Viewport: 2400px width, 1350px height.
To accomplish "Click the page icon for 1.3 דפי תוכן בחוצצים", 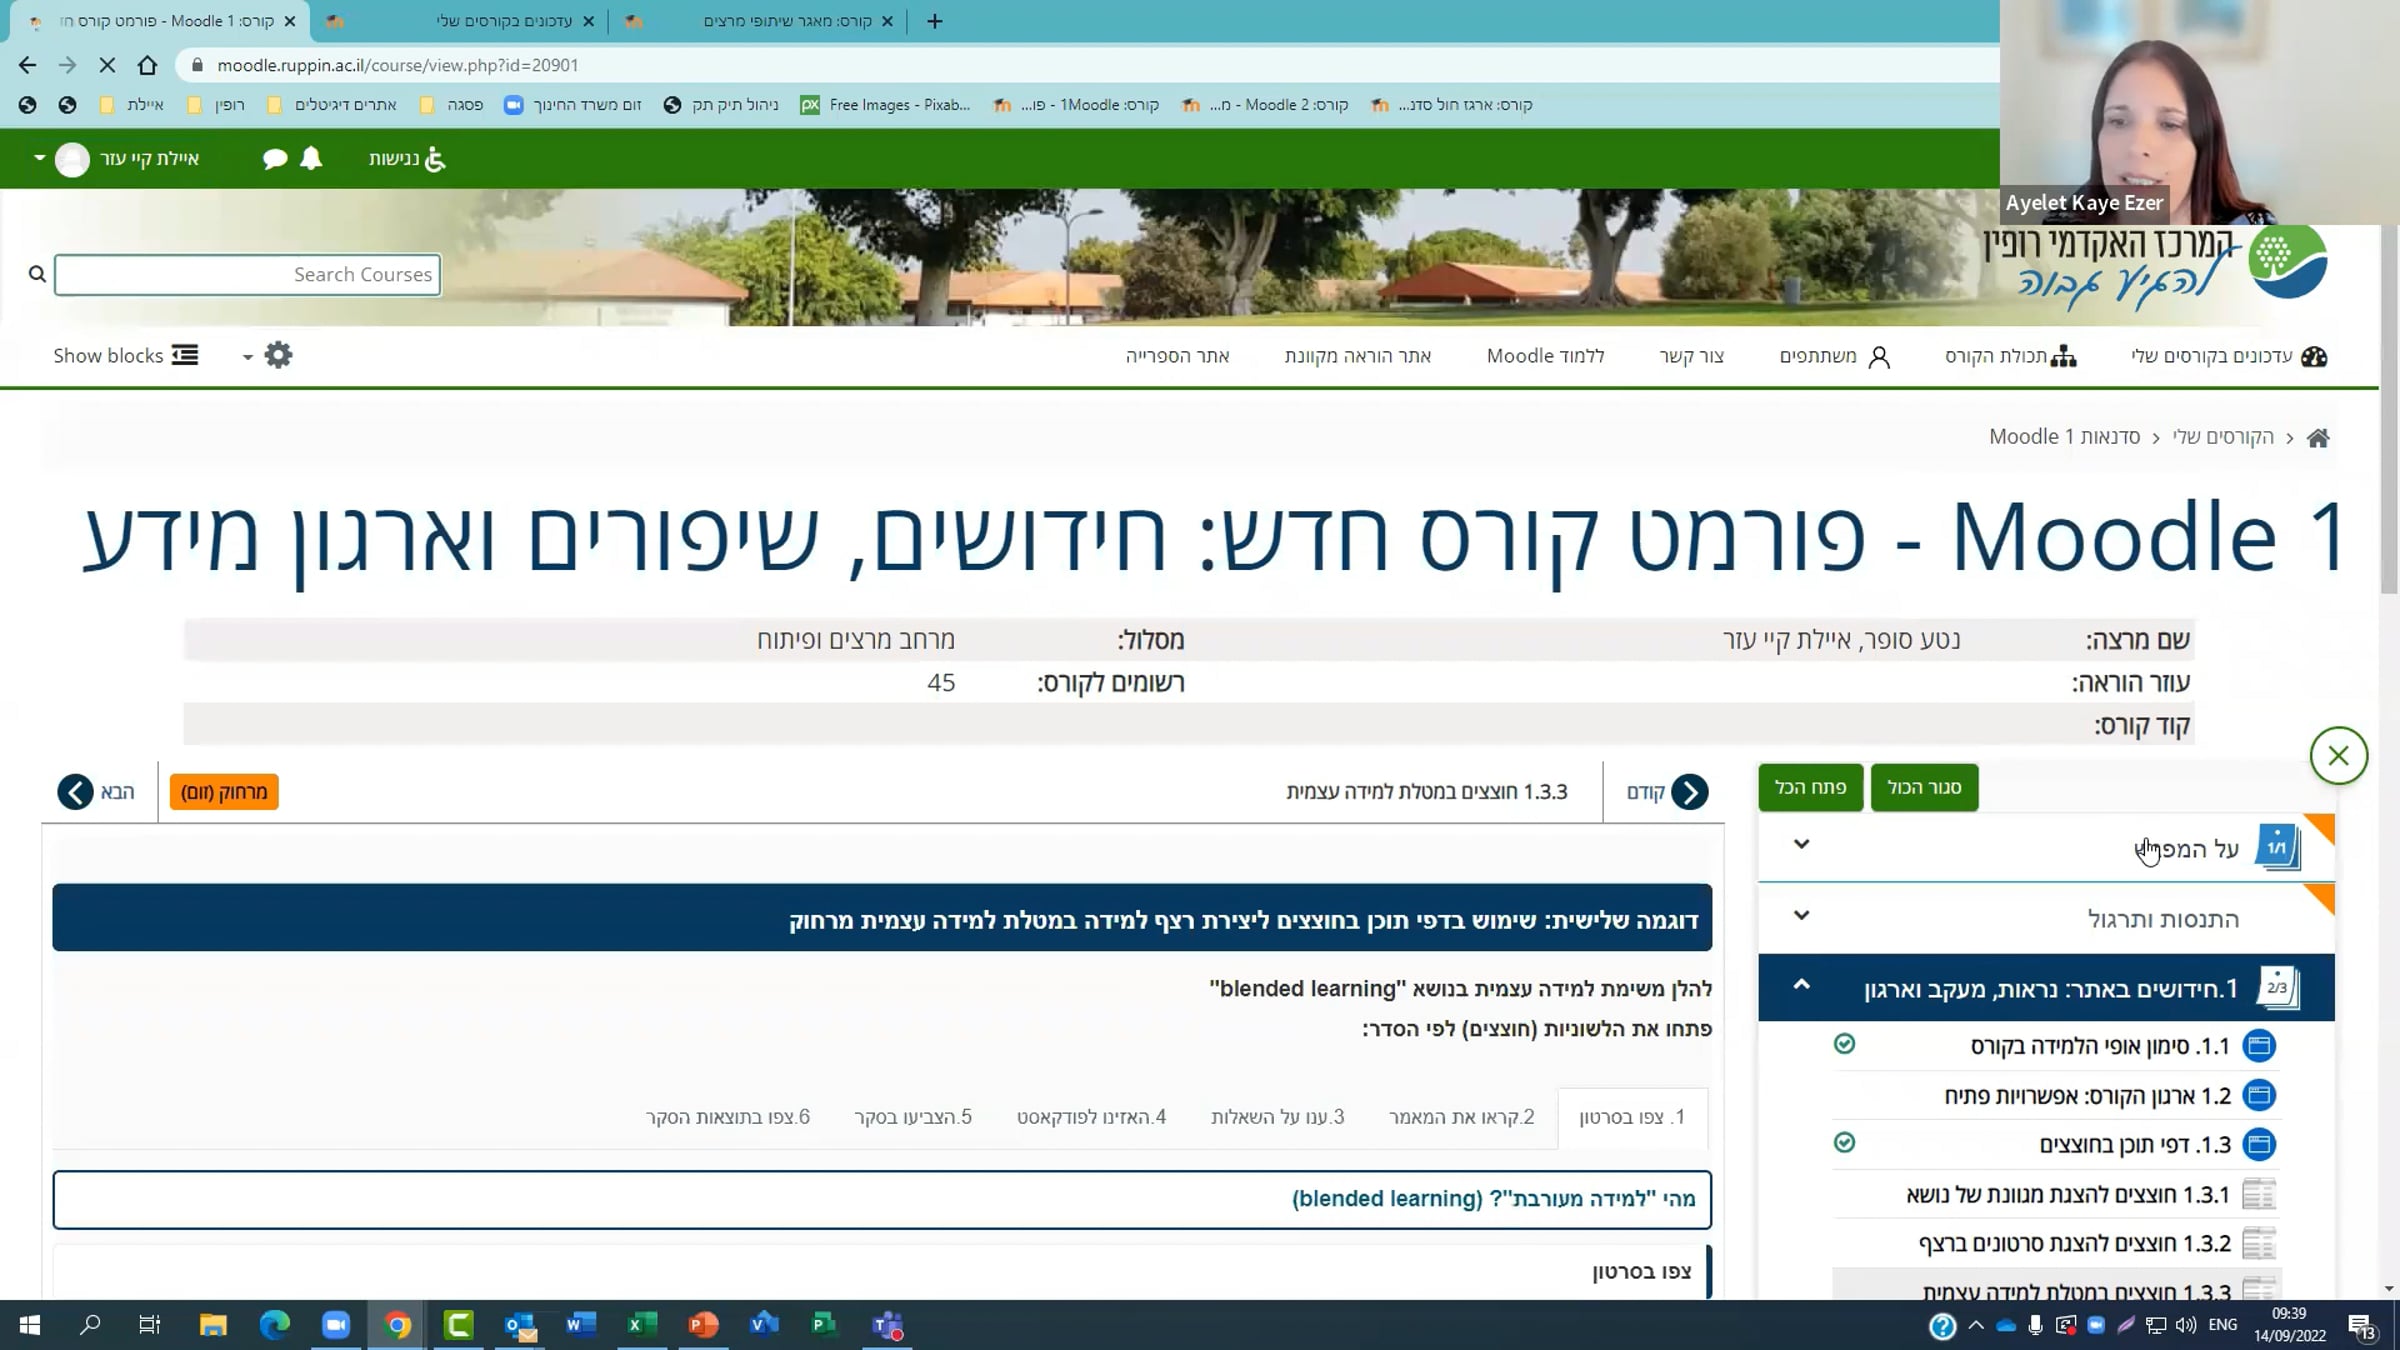I will click(2259, 1144).
